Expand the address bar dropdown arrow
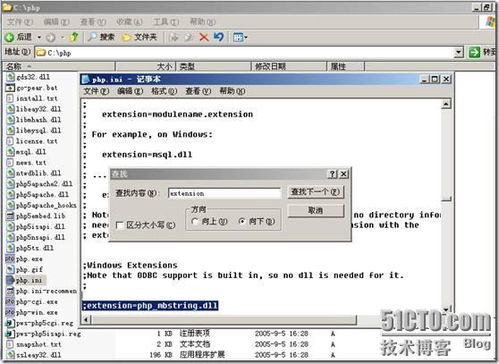499x364 pixels. [x=459, y=52]
